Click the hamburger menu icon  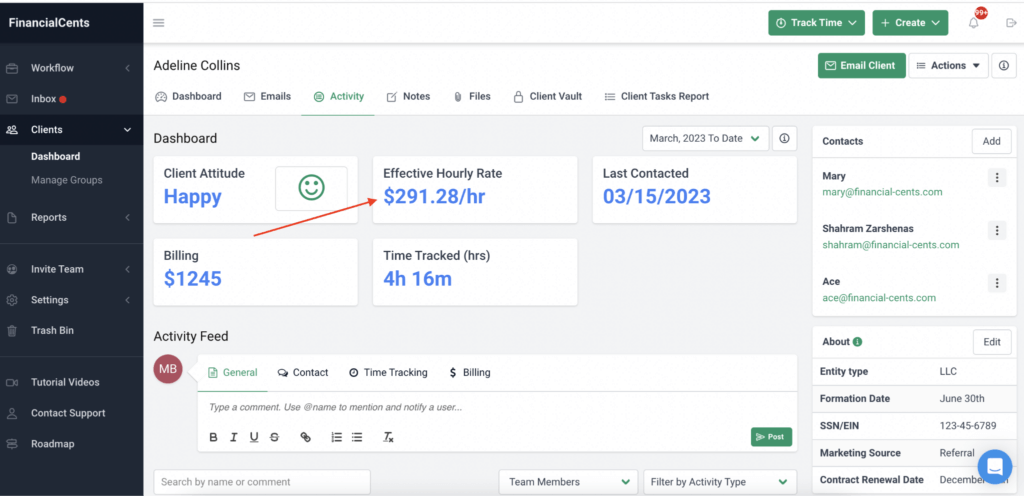pyautogui.click(x=159, y=23)
